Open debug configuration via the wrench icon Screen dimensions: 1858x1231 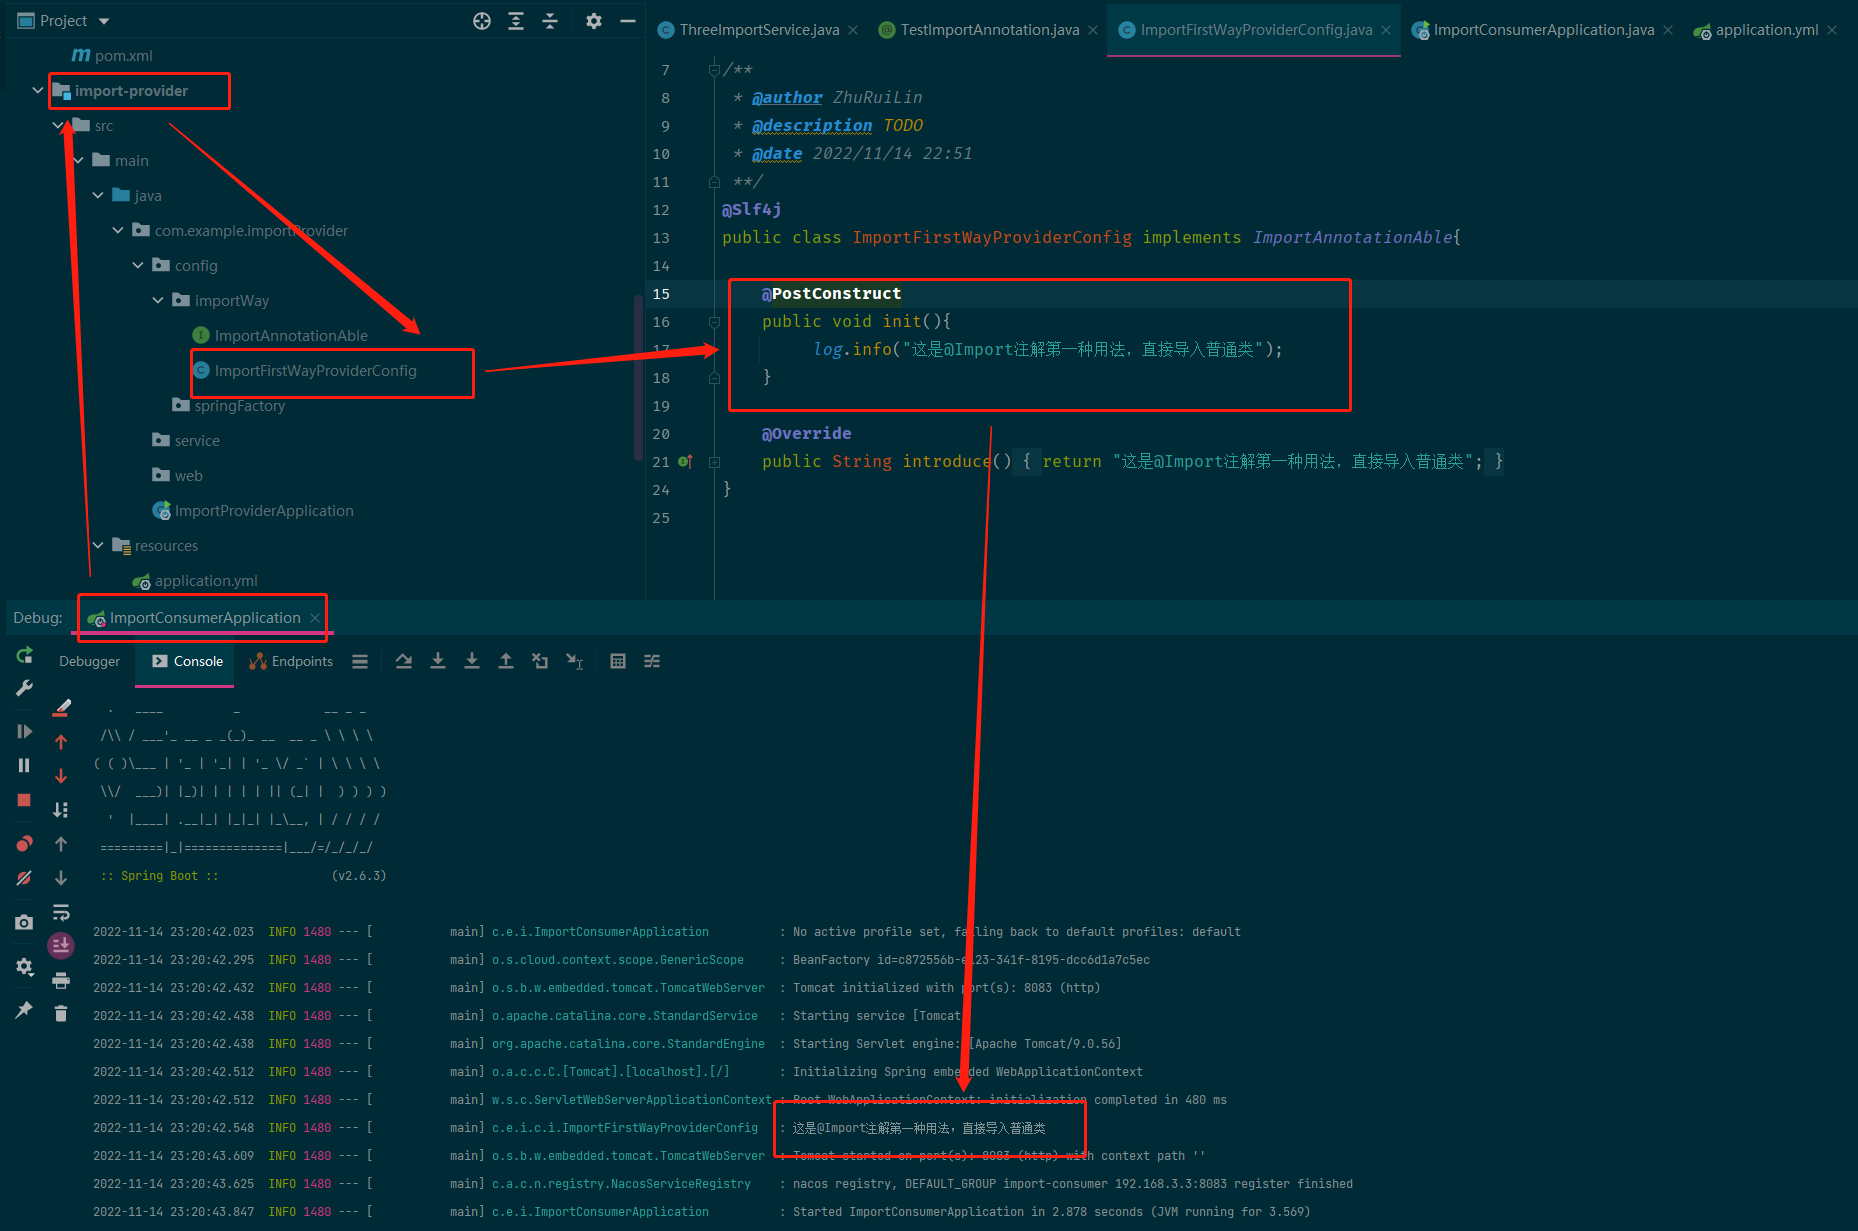click(25, 688)
